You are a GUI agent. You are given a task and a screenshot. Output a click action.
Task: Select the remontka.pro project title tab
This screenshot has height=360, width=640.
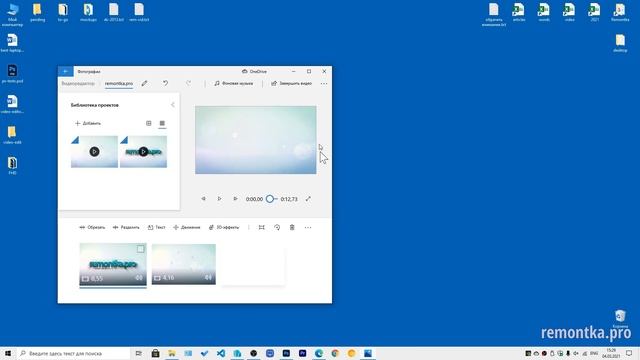point(119,84)
